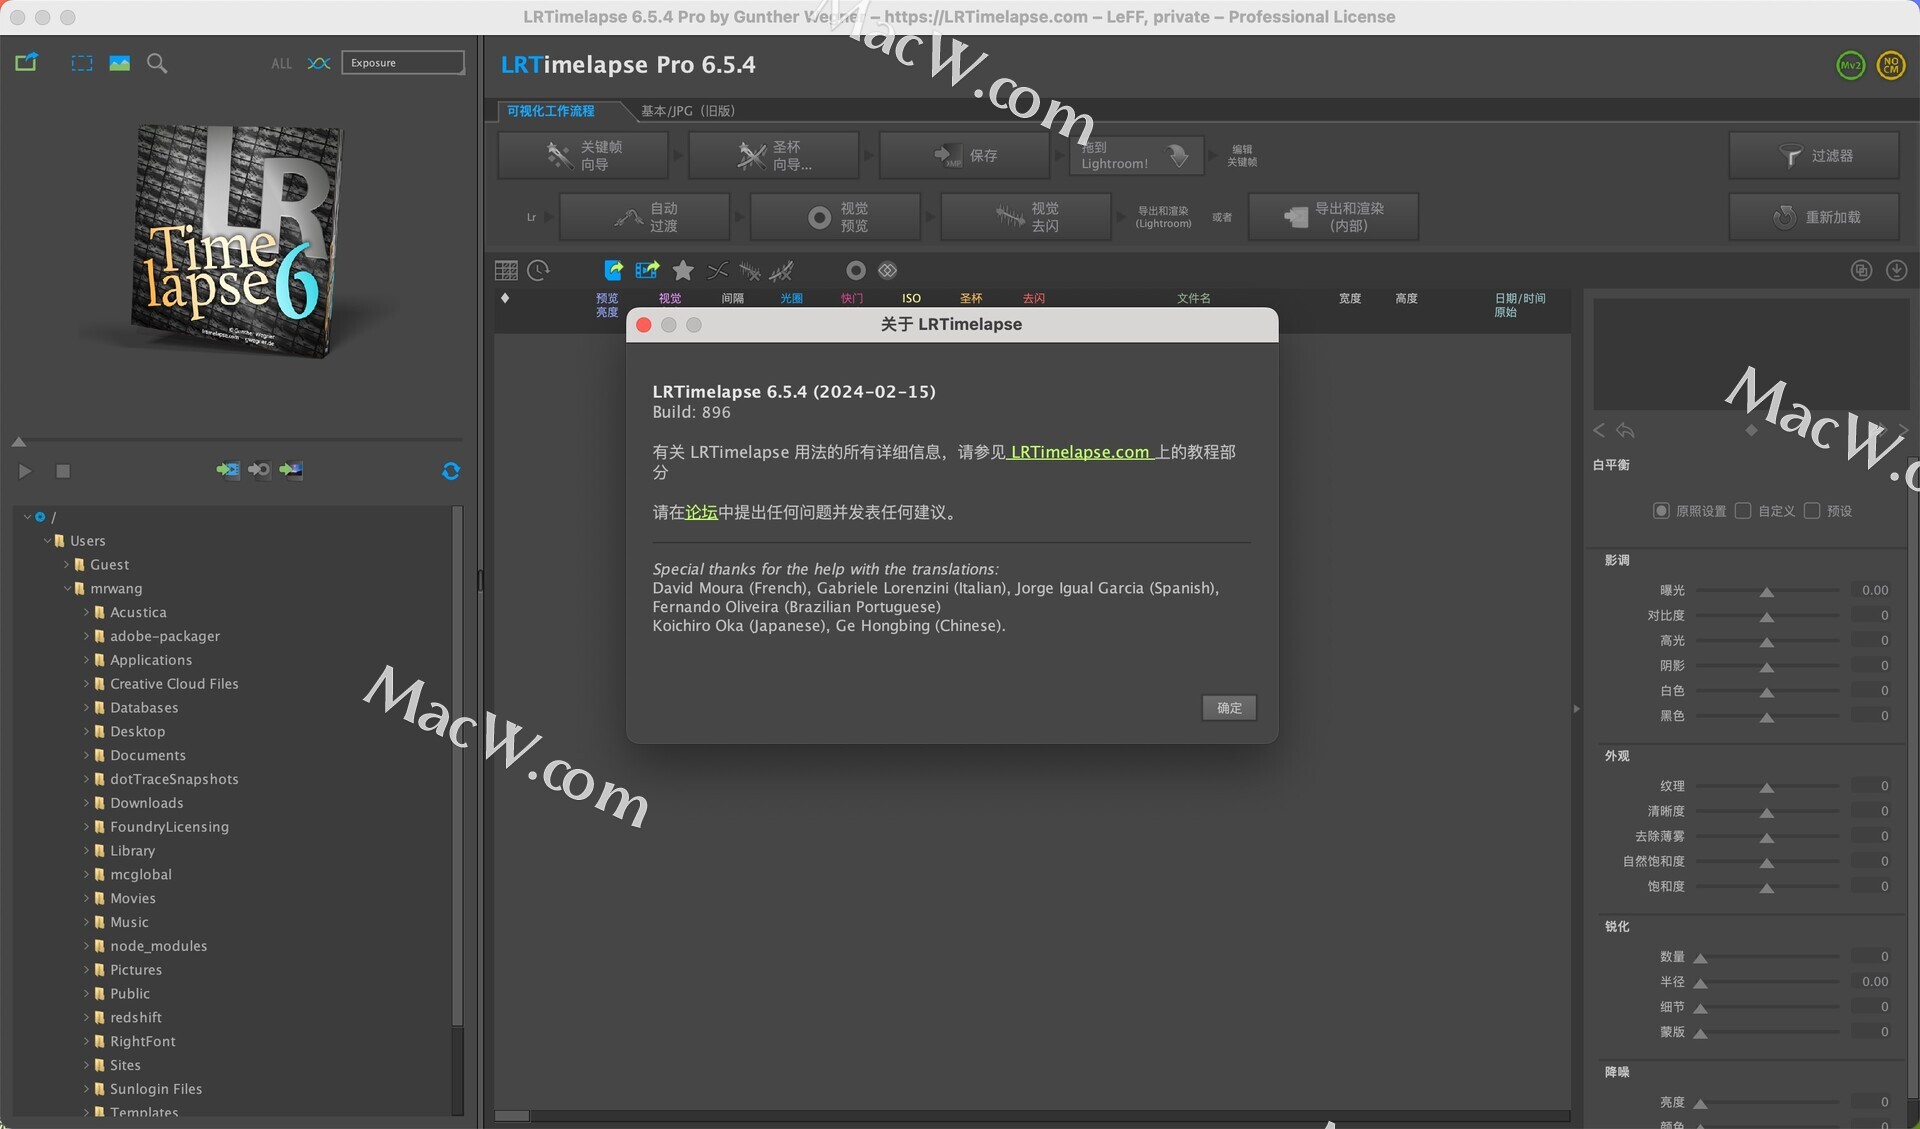Viewport: 1920px width, 1129px height.
Task: Expand the Guest folder
Action: point(67,565)
